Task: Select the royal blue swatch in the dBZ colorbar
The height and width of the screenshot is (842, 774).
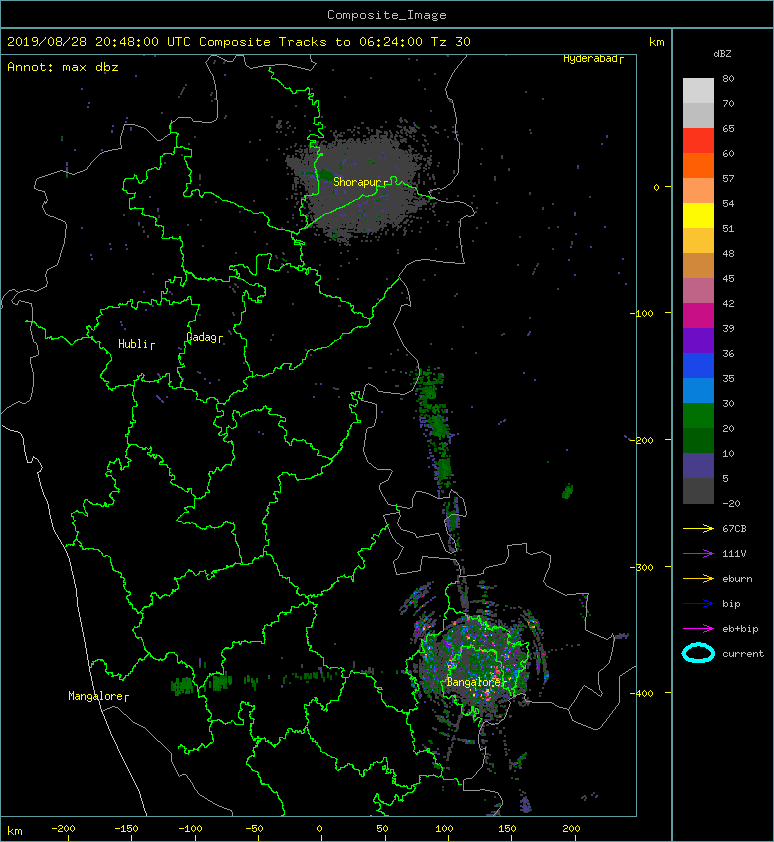Action: tap(698, 366)
